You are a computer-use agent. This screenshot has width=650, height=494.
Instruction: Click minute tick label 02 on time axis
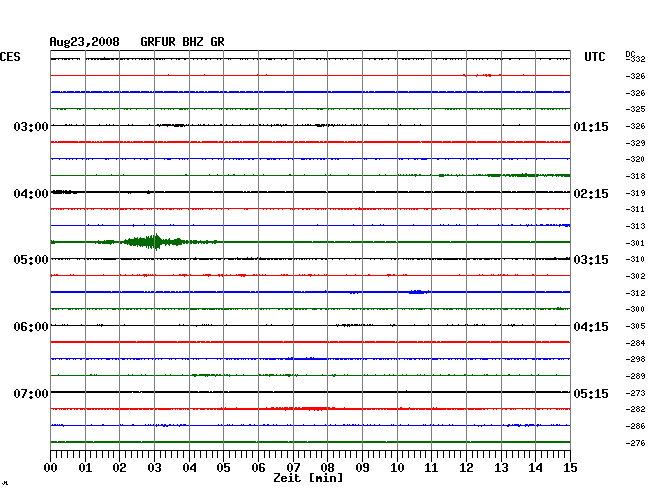(x=119, y=467)
